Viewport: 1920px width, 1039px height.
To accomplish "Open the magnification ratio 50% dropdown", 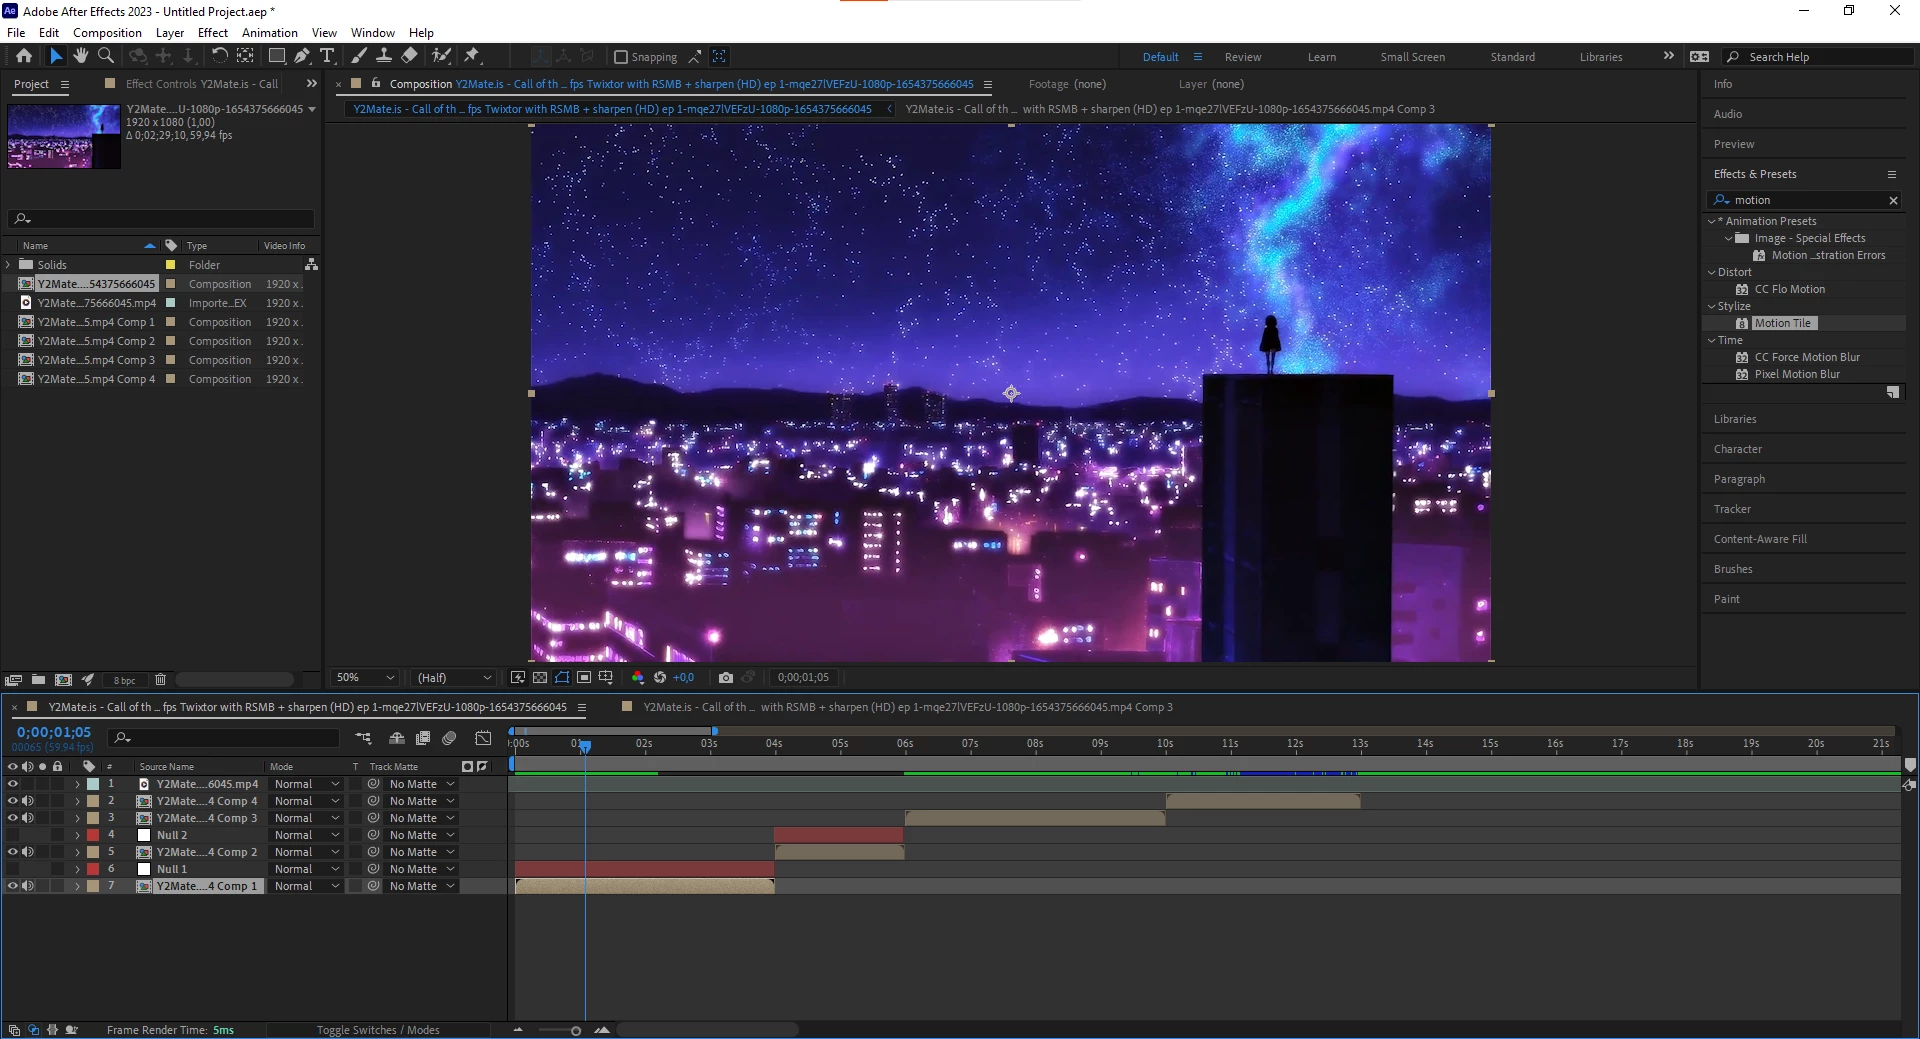I will pyautogui.click(x=365, y=677).
